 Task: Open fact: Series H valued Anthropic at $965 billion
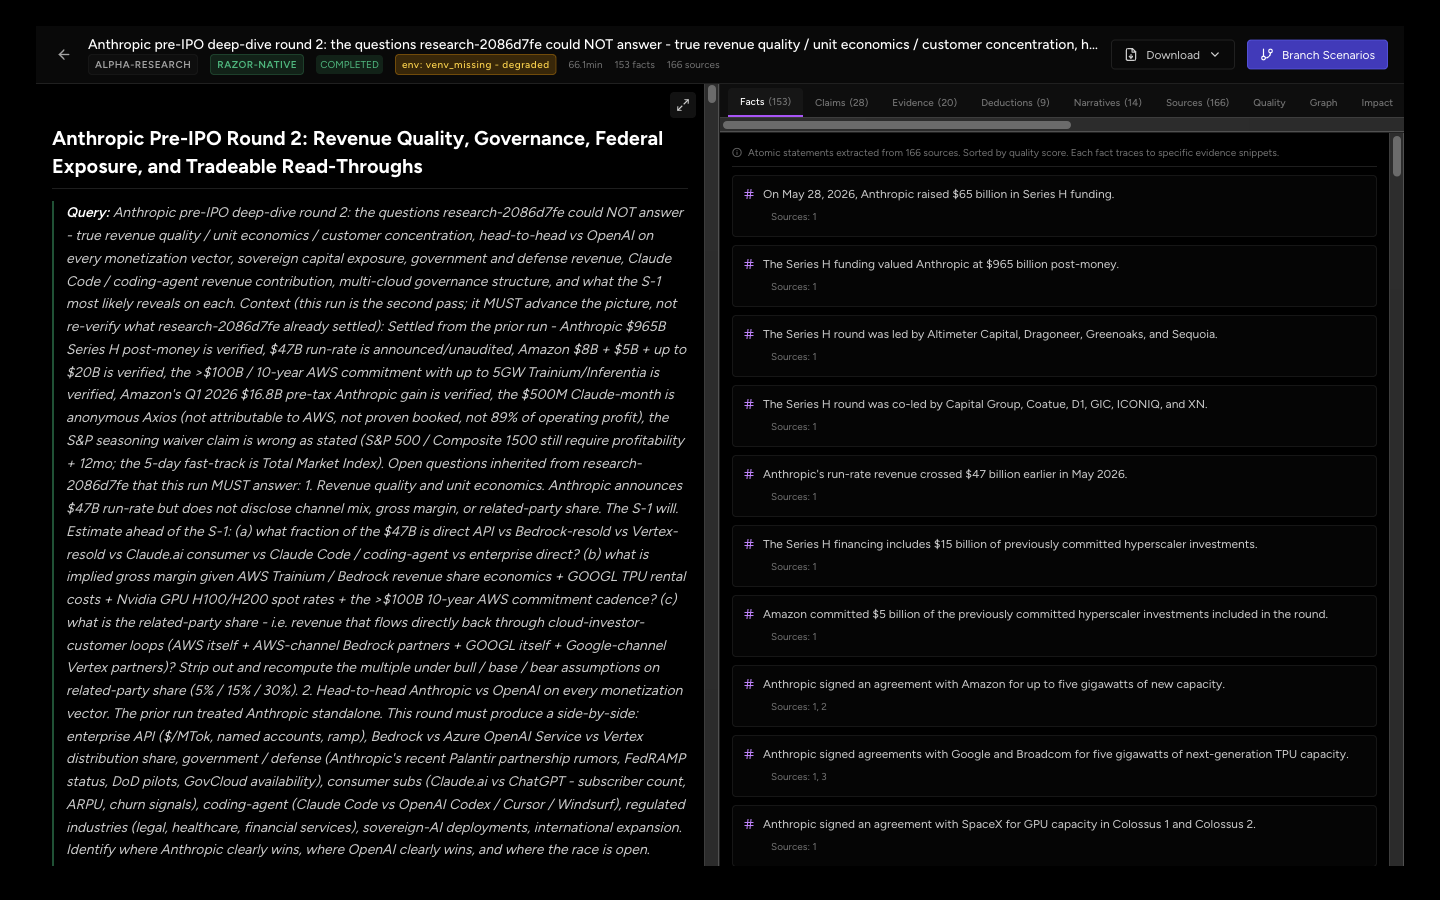(x=1054, y=276)
